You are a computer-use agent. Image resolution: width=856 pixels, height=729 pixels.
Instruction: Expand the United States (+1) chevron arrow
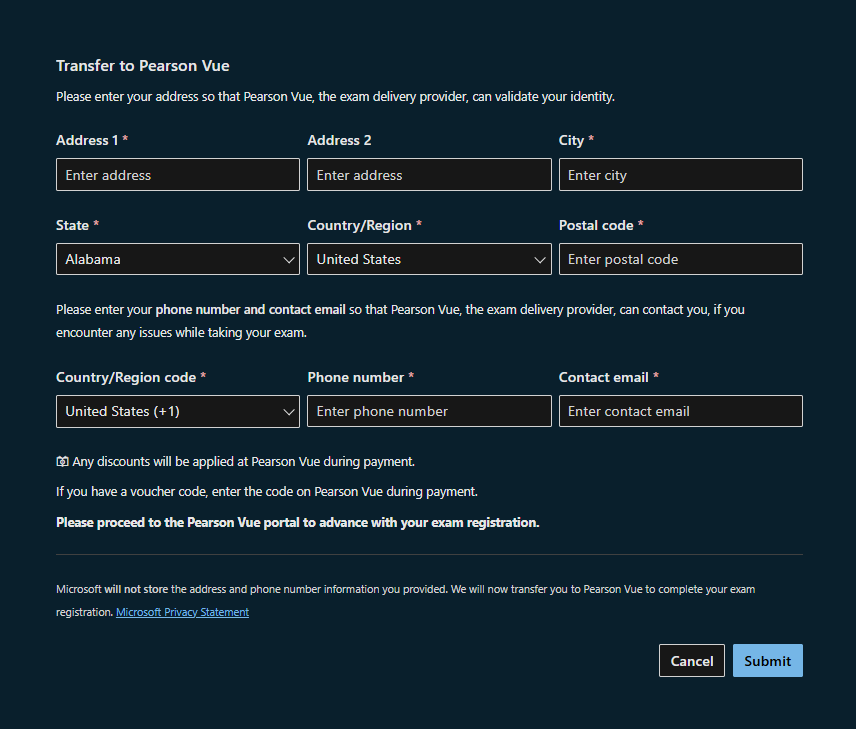coord(289,411)
